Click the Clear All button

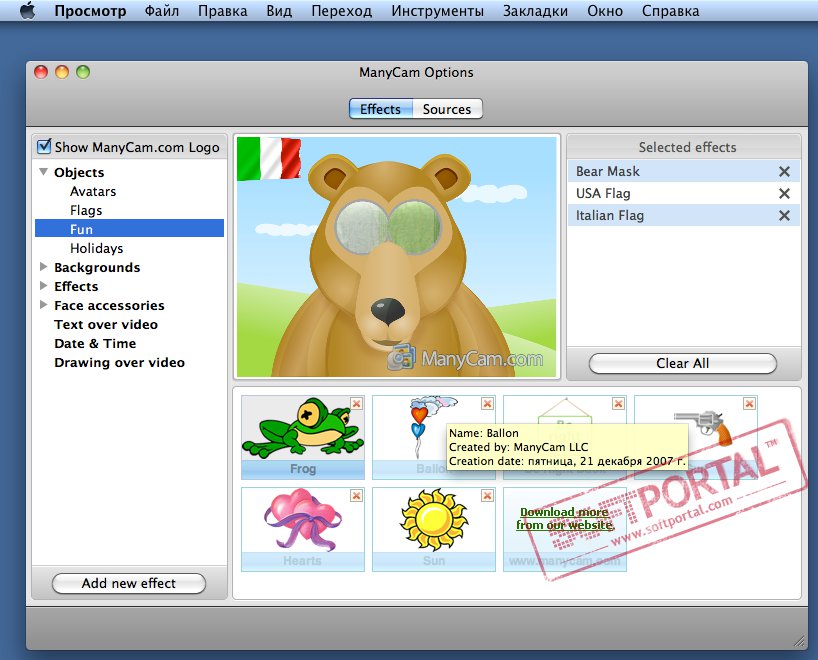pyautogui.click(x=682, y=363)
